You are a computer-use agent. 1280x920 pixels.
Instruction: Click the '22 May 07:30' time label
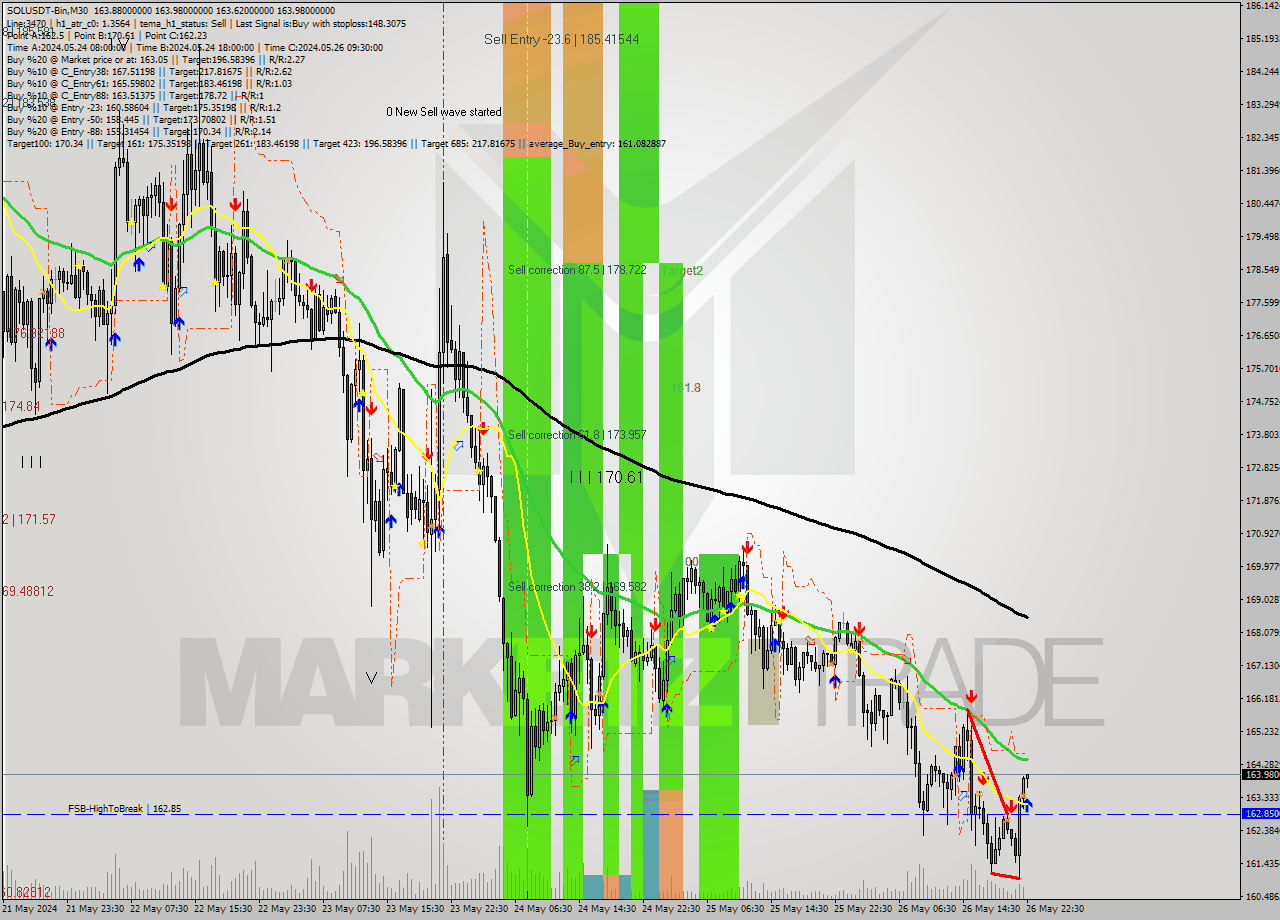(159, 909)
